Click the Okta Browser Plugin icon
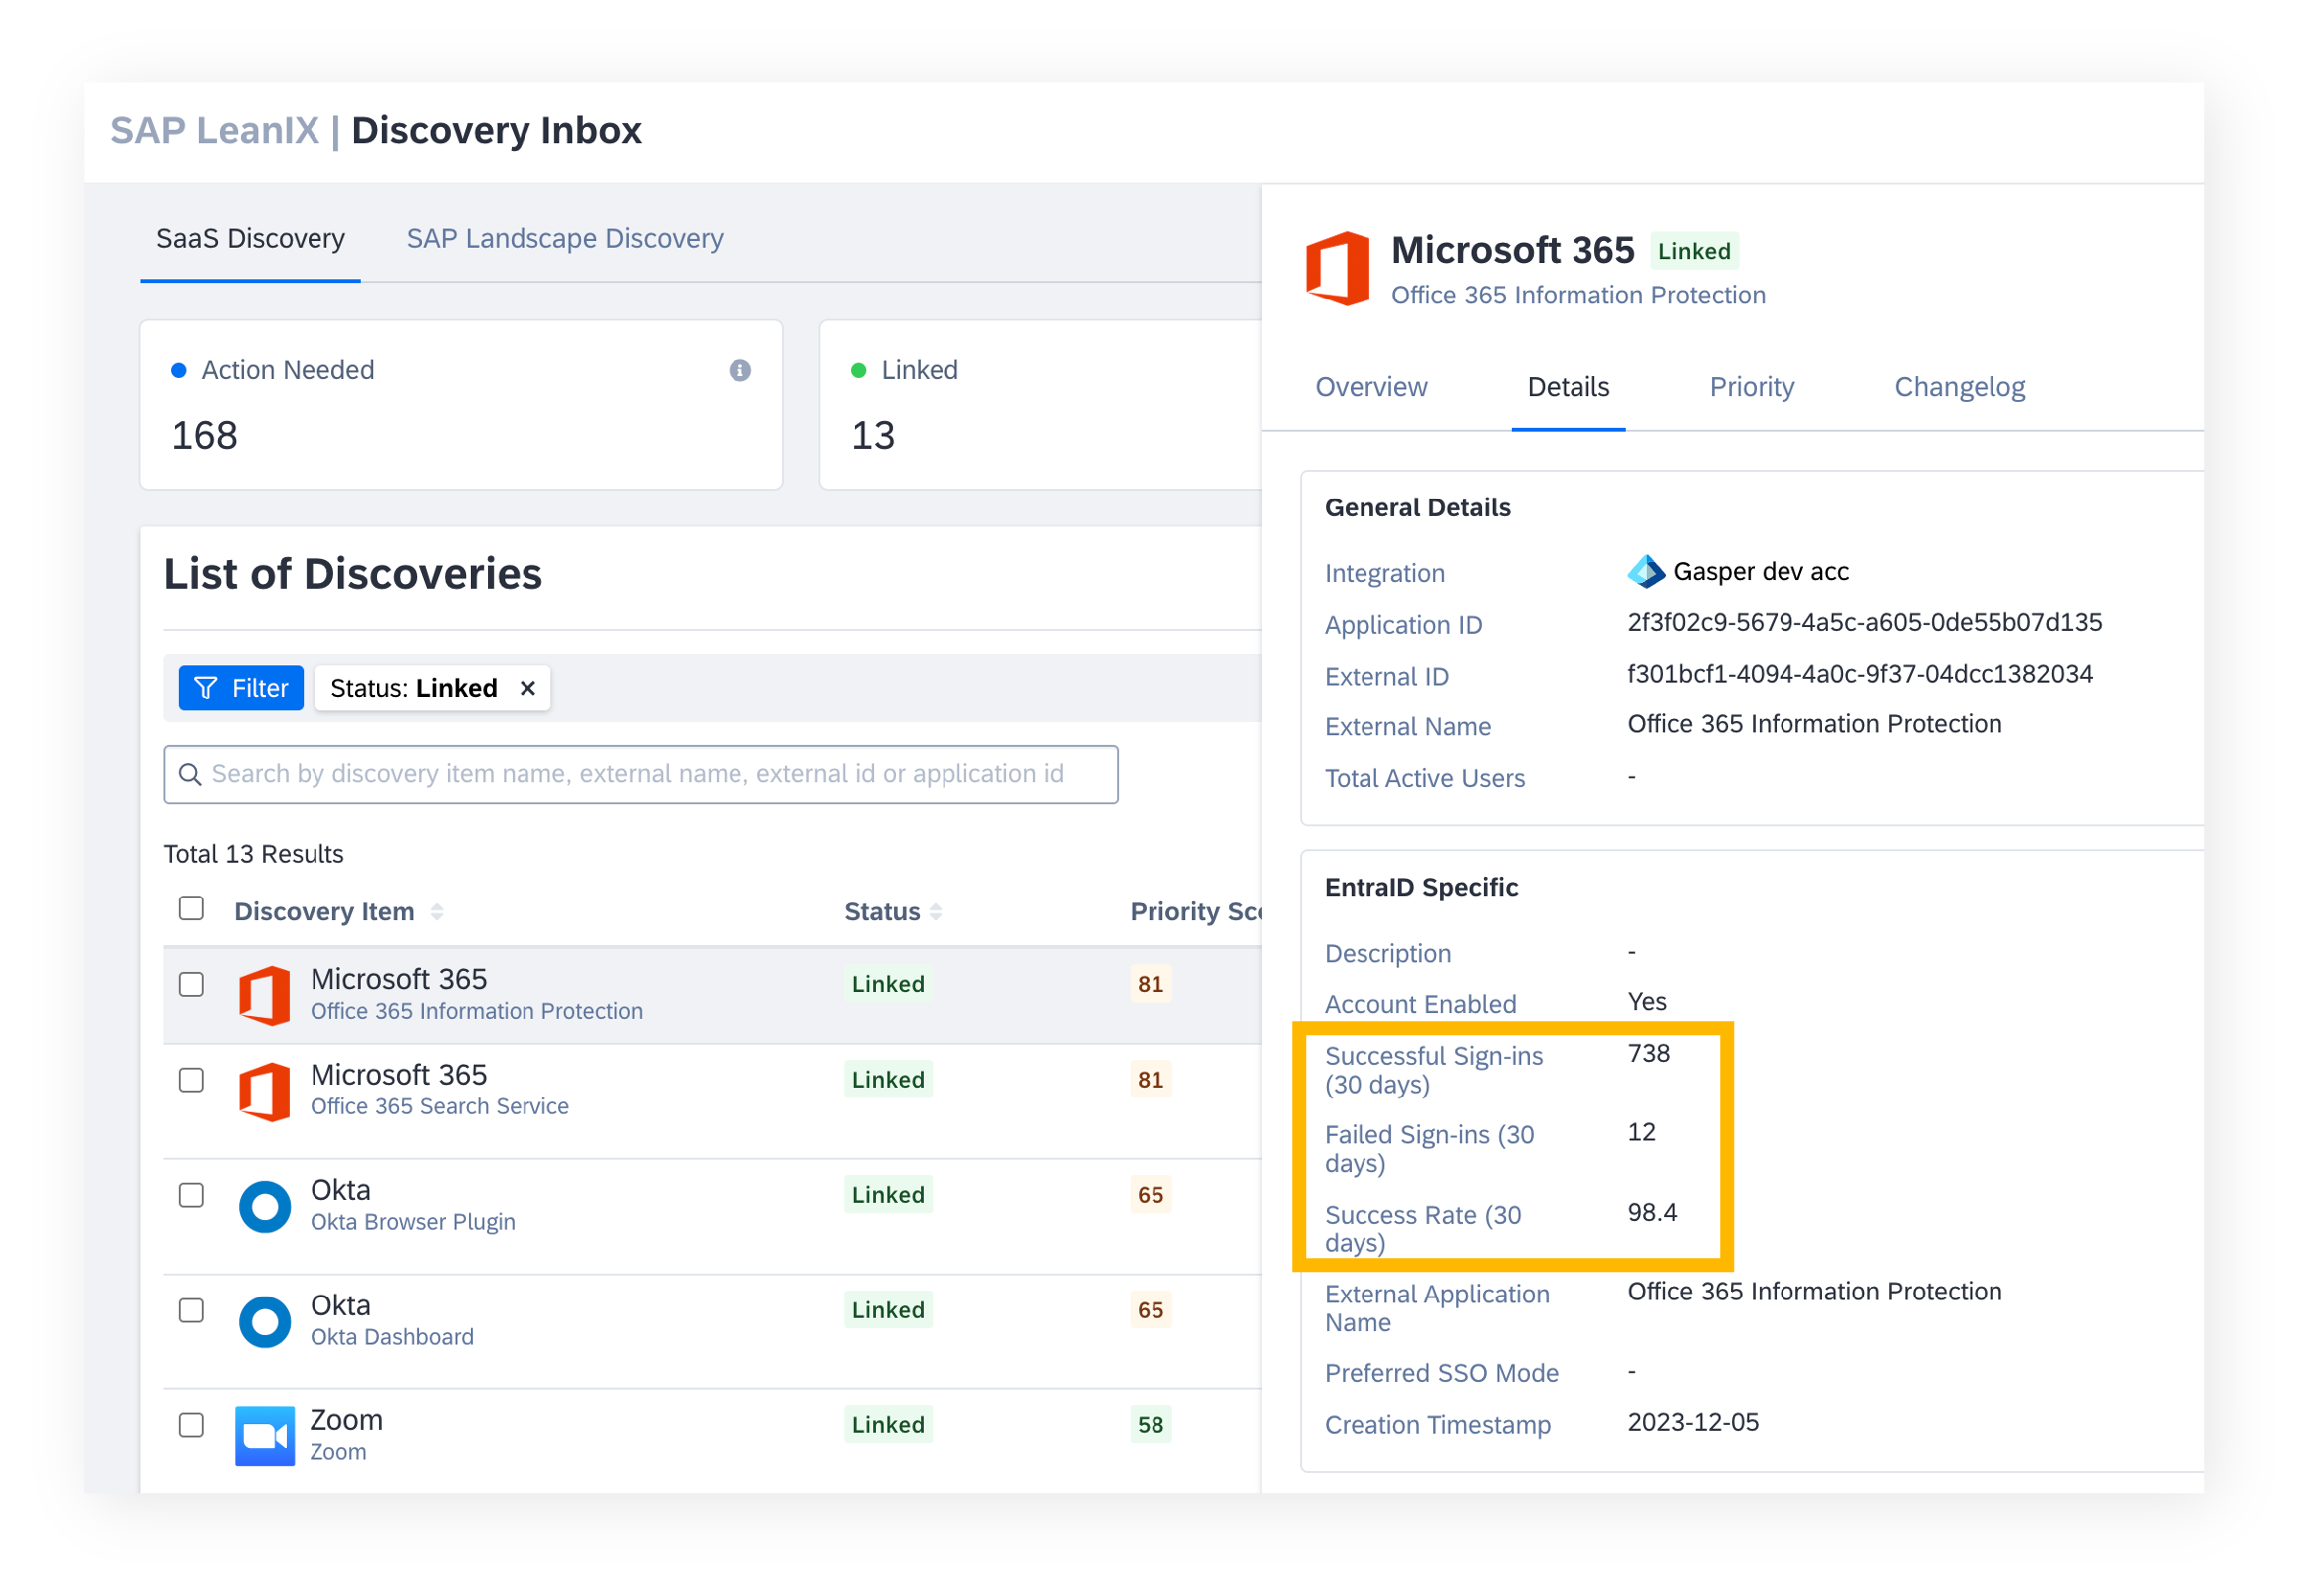The height and width of the screenshot is (1596, 2308). (x=265, y=1206)
